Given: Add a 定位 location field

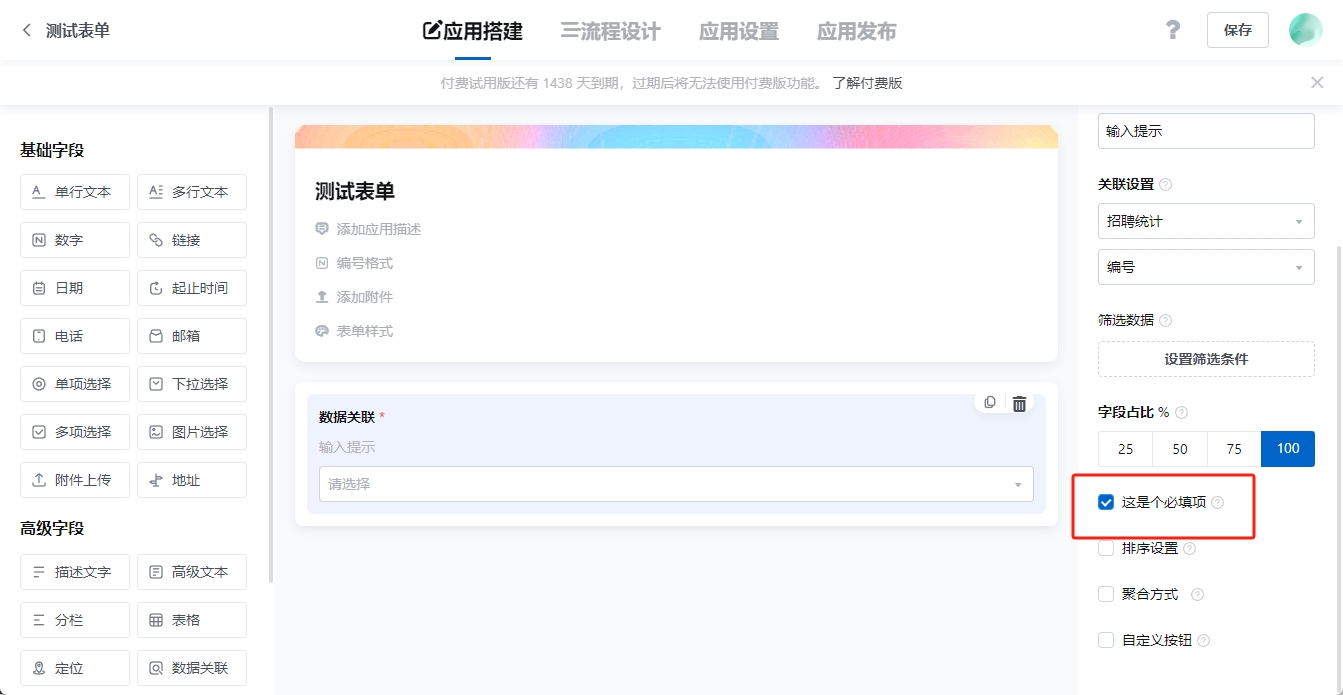Looking at the screenshot, I should click(x=74, y=667).
